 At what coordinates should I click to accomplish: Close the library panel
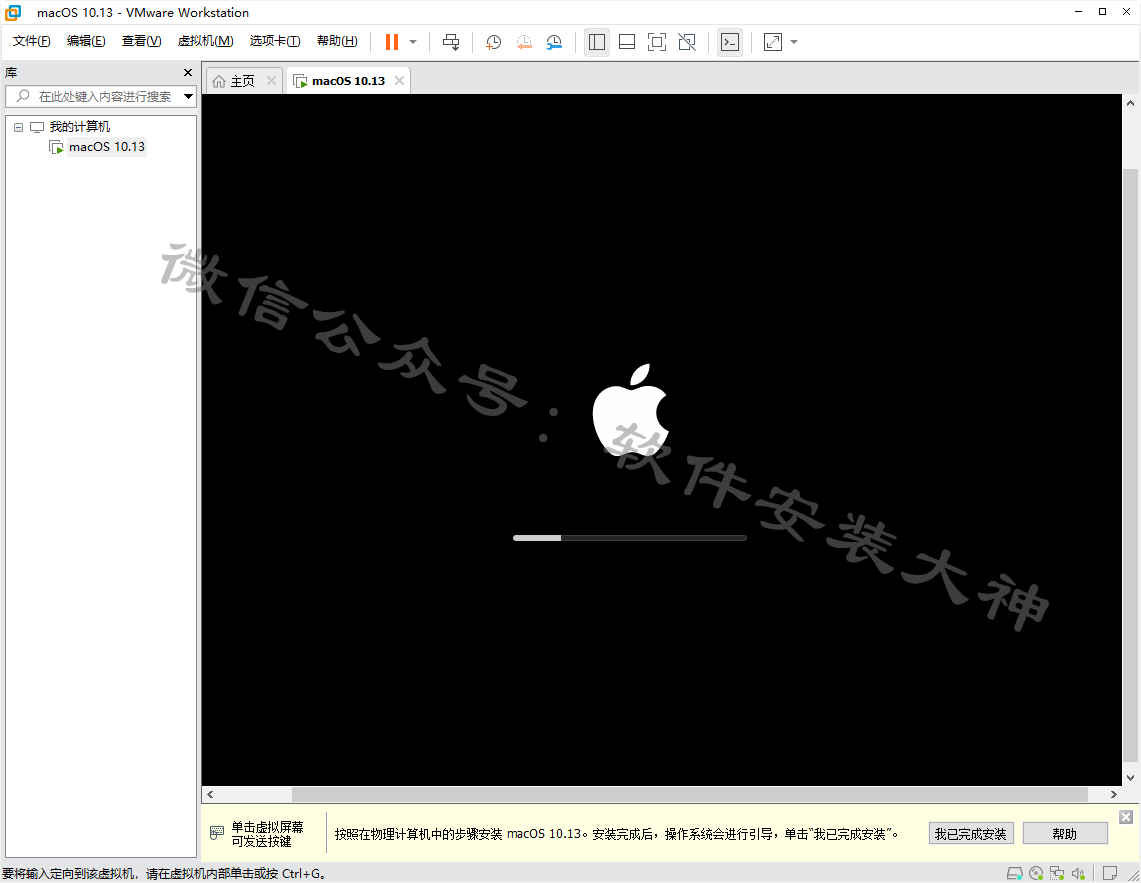(x=188, y=73)
